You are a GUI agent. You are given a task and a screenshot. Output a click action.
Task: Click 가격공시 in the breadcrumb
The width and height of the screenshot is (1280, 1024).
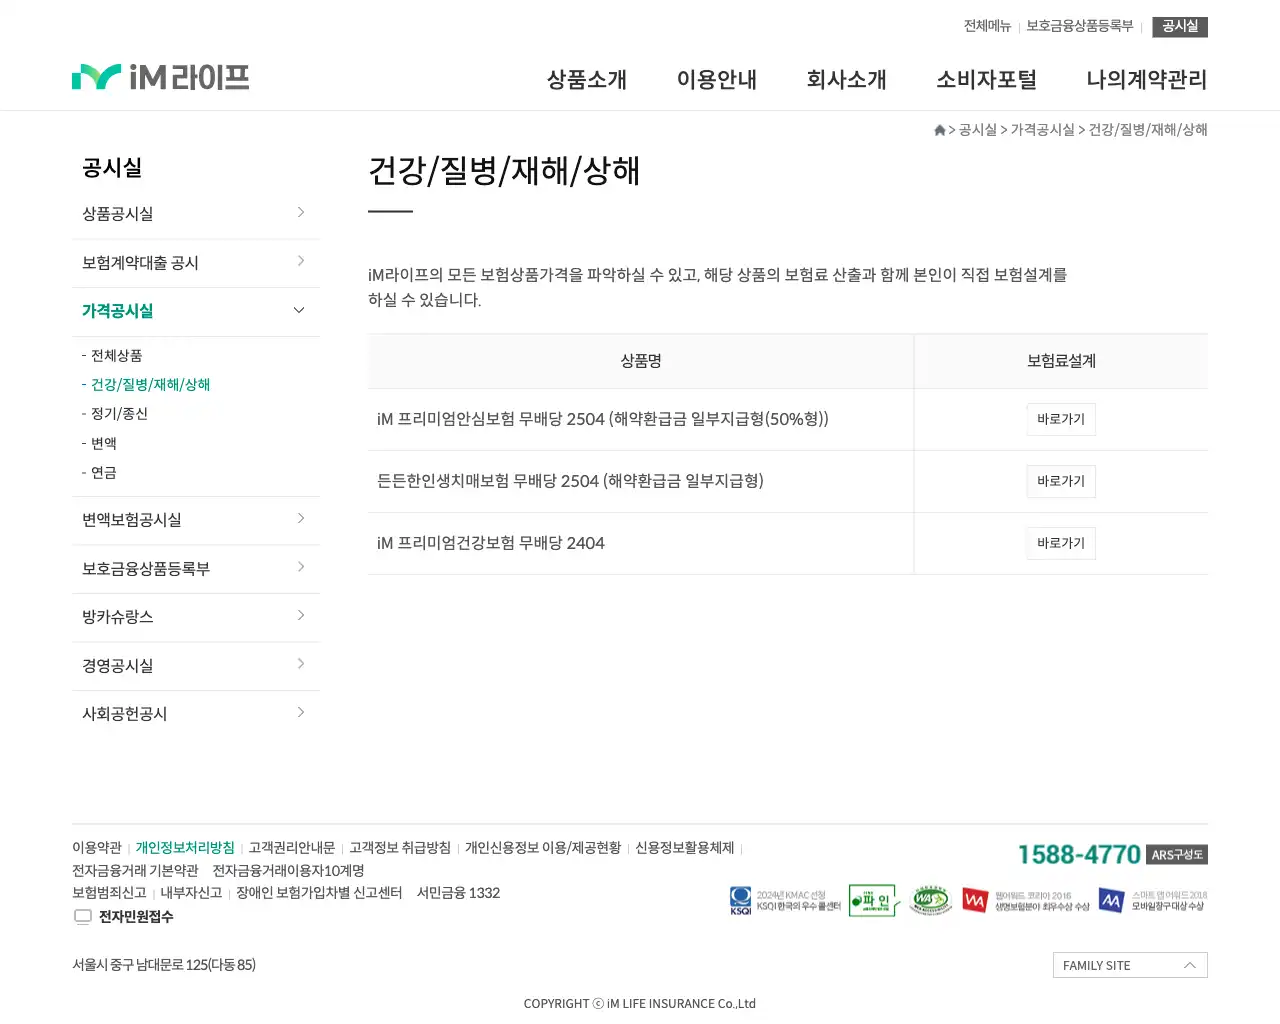[x=1042, y=130]
